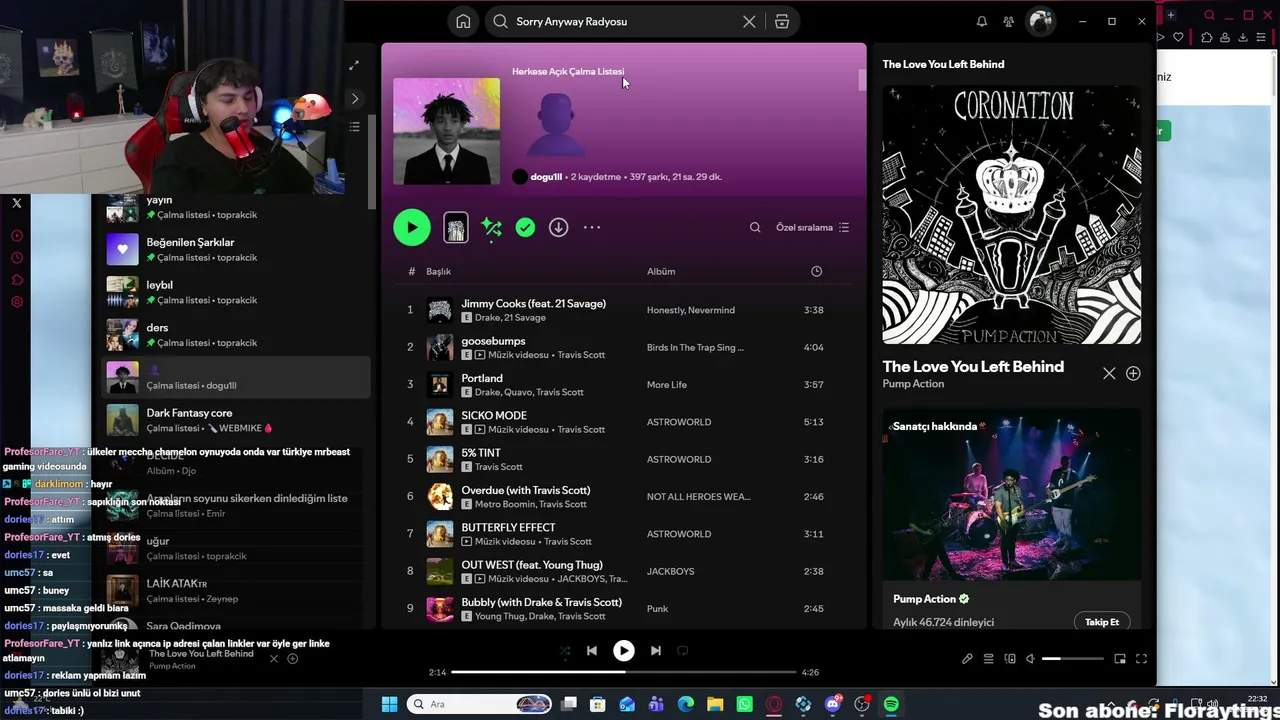Open the yayın playlist in the library

pos(237,207)
